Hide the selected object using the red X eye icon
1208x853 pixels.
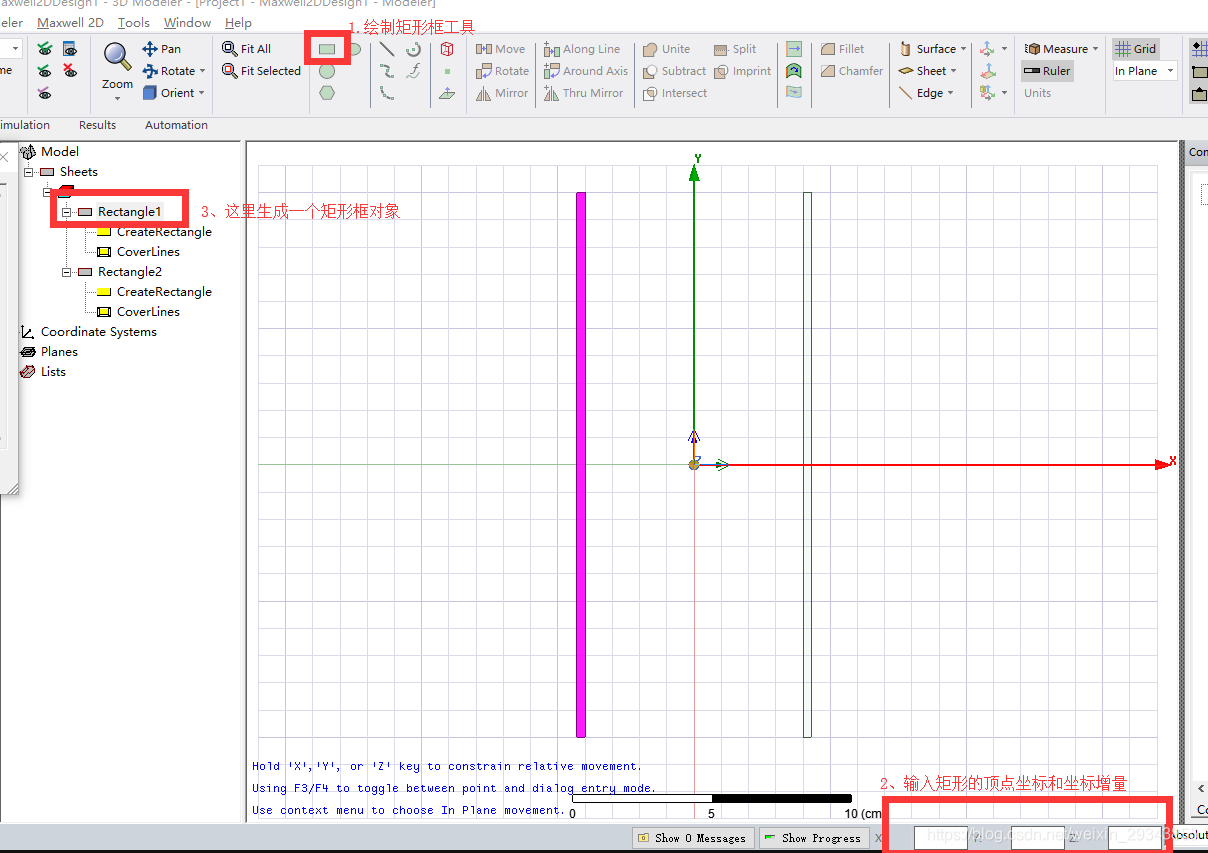point(70,71)
